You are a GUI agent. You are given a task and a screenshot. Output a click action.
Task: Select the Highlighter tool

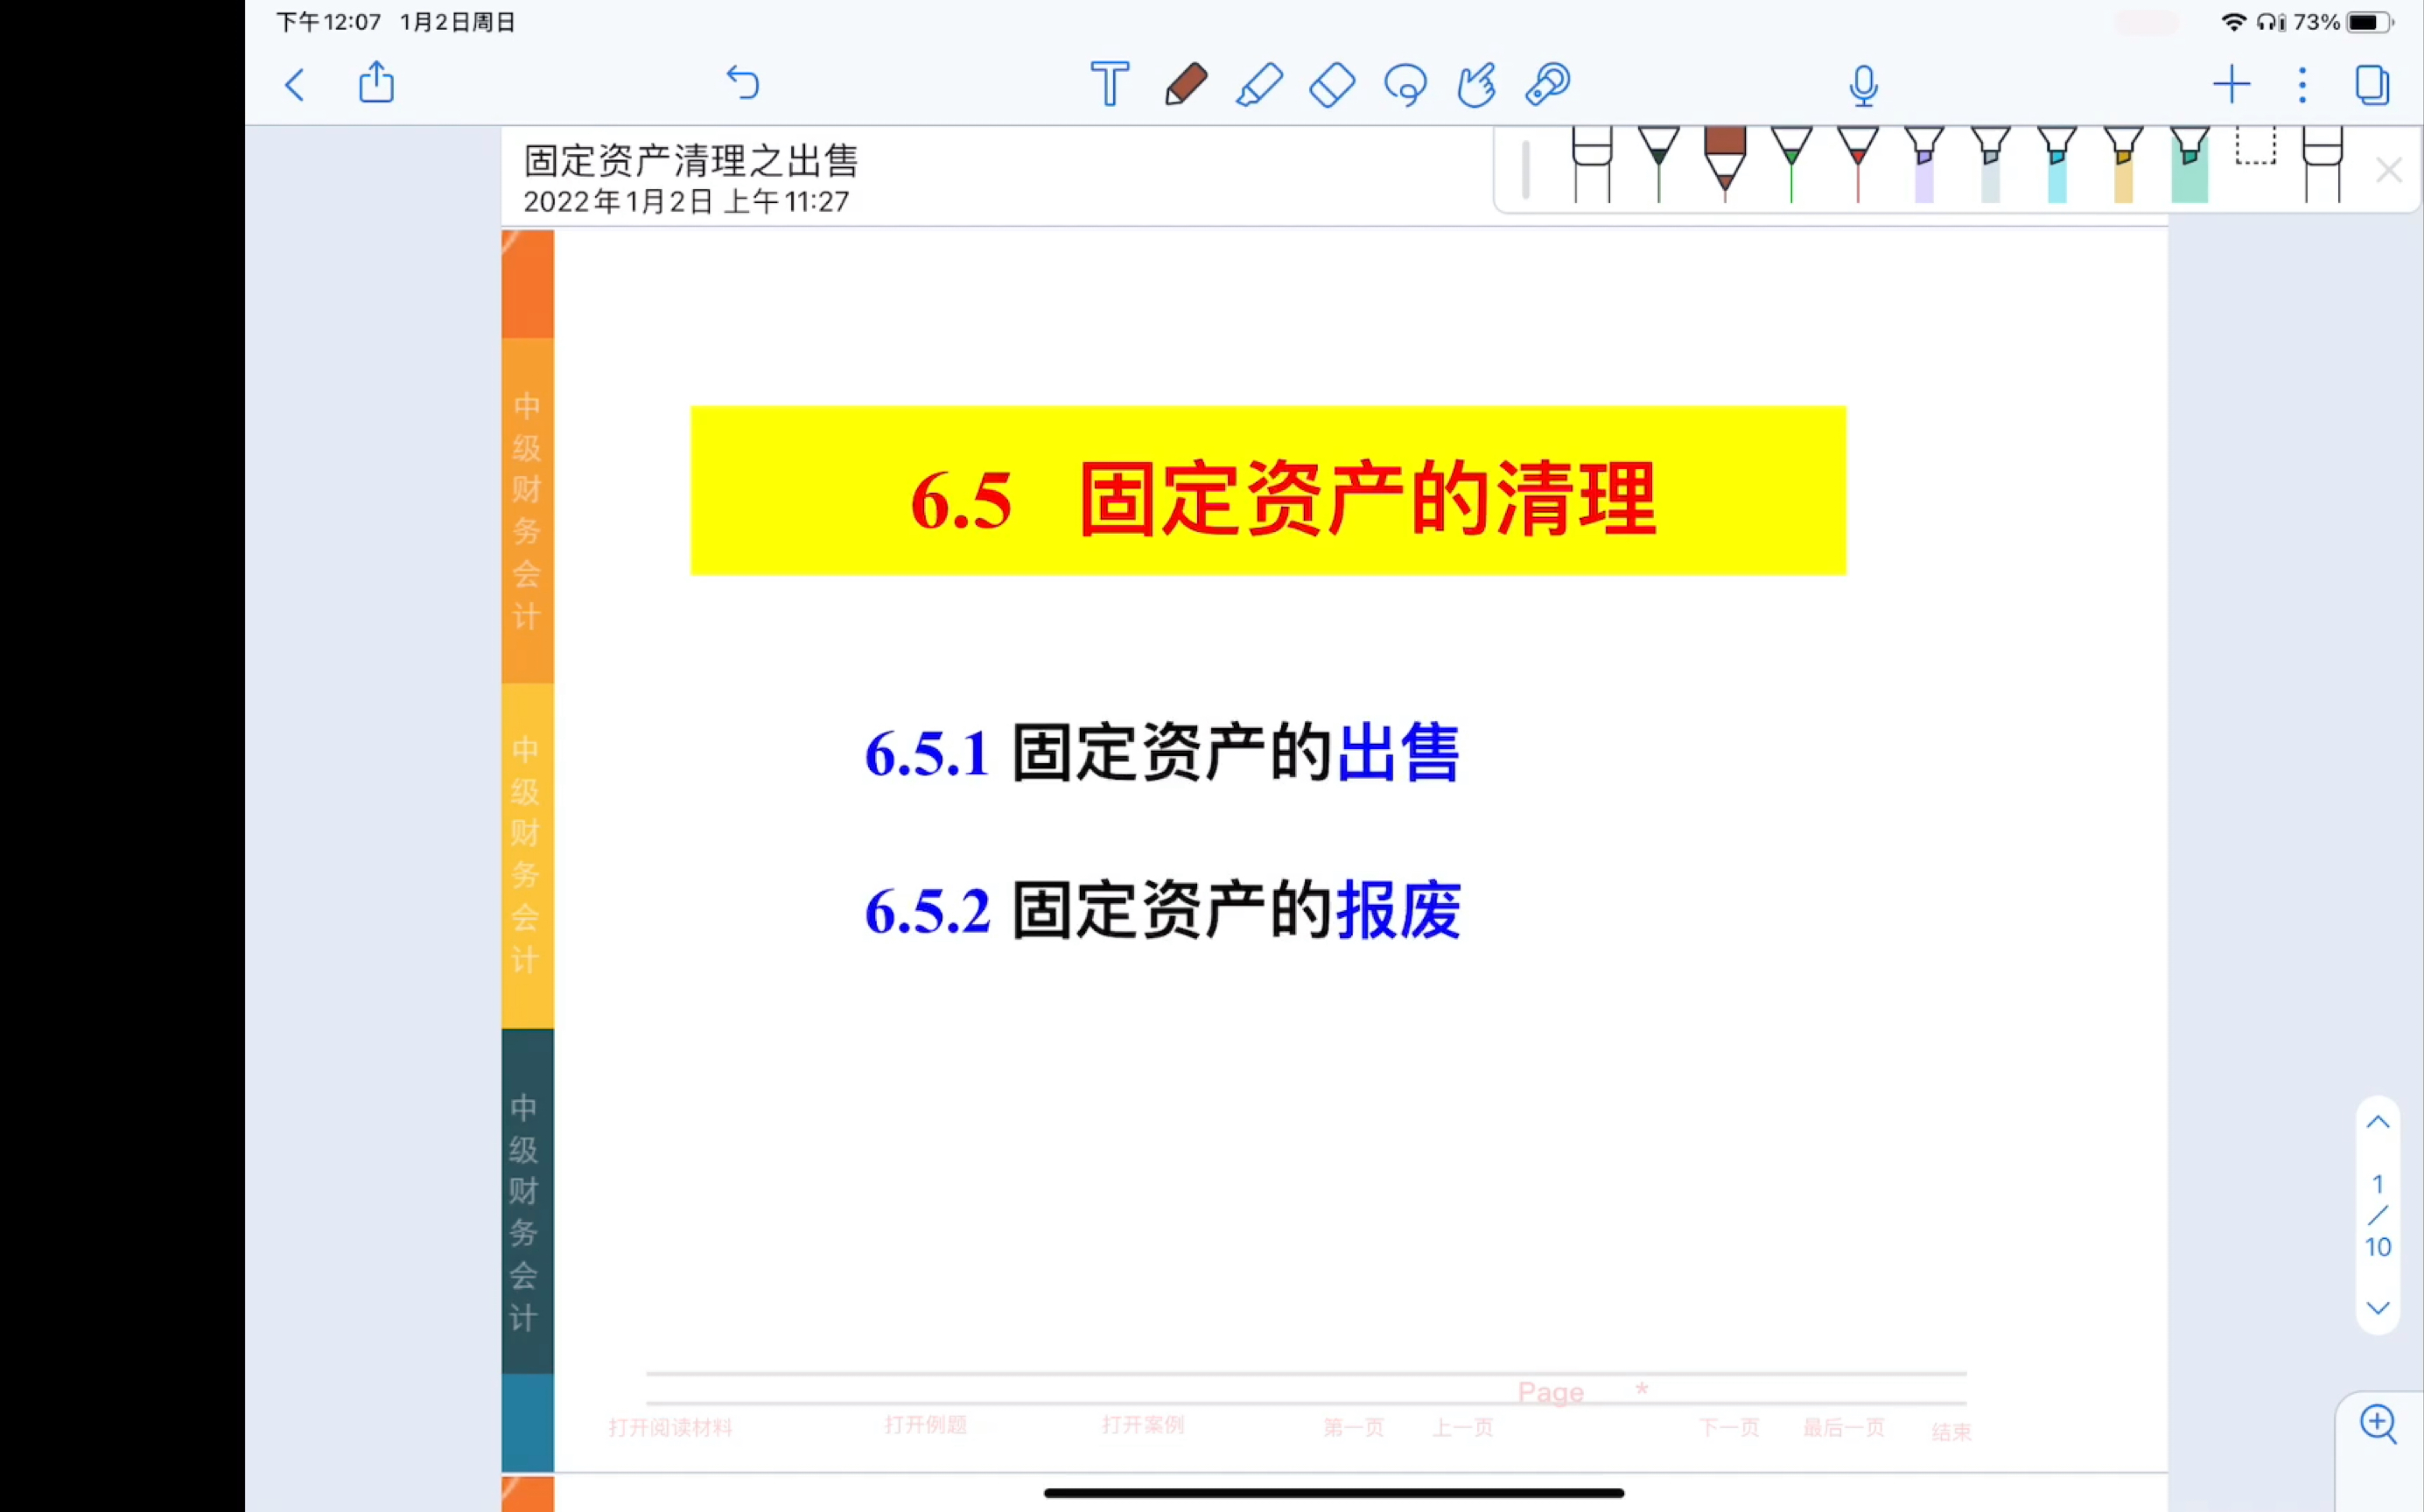[1259, 84]
